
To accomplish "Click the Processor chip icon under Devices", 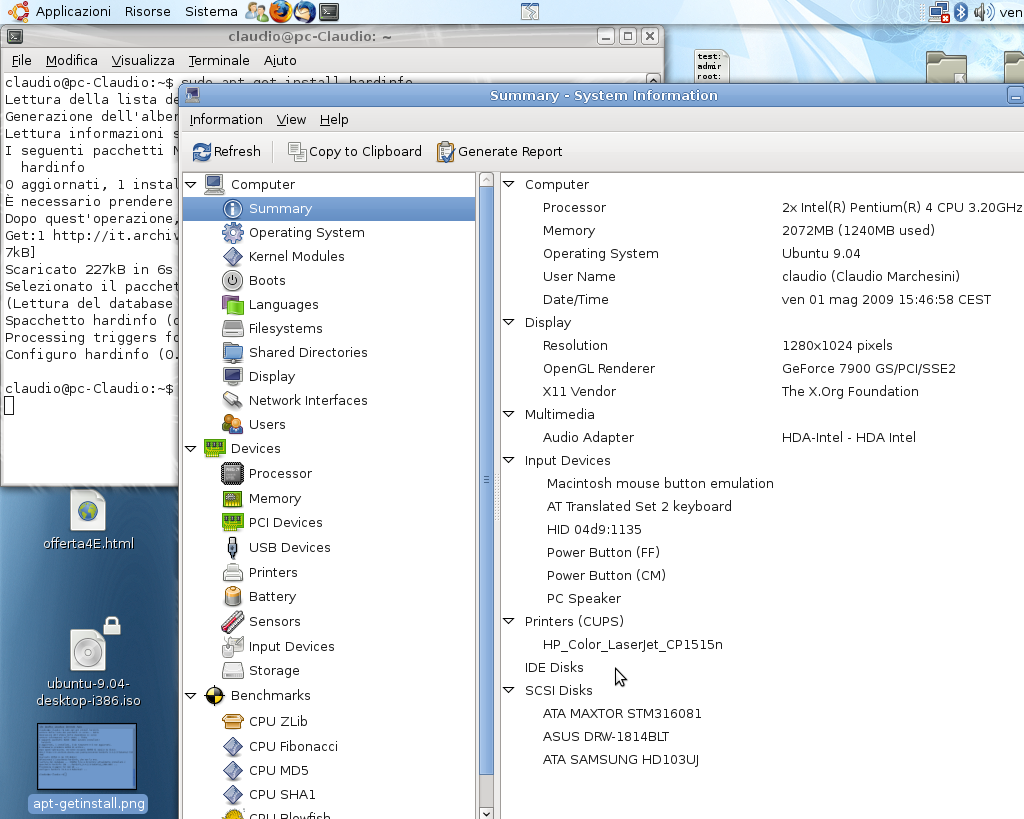I will [232, 474].
